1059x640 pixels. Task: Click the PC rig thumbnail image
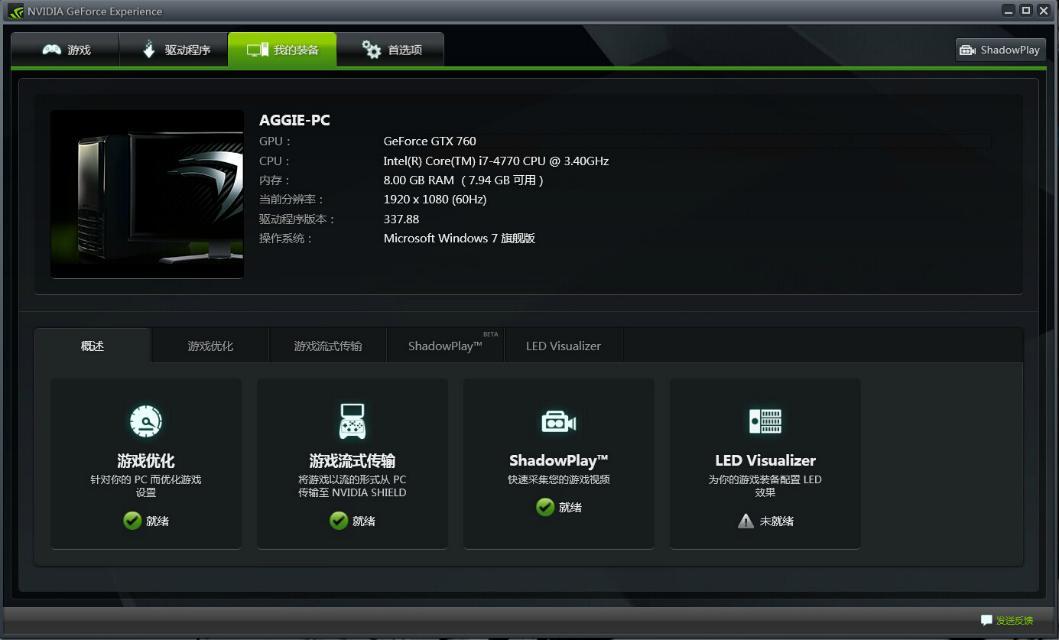147,194
